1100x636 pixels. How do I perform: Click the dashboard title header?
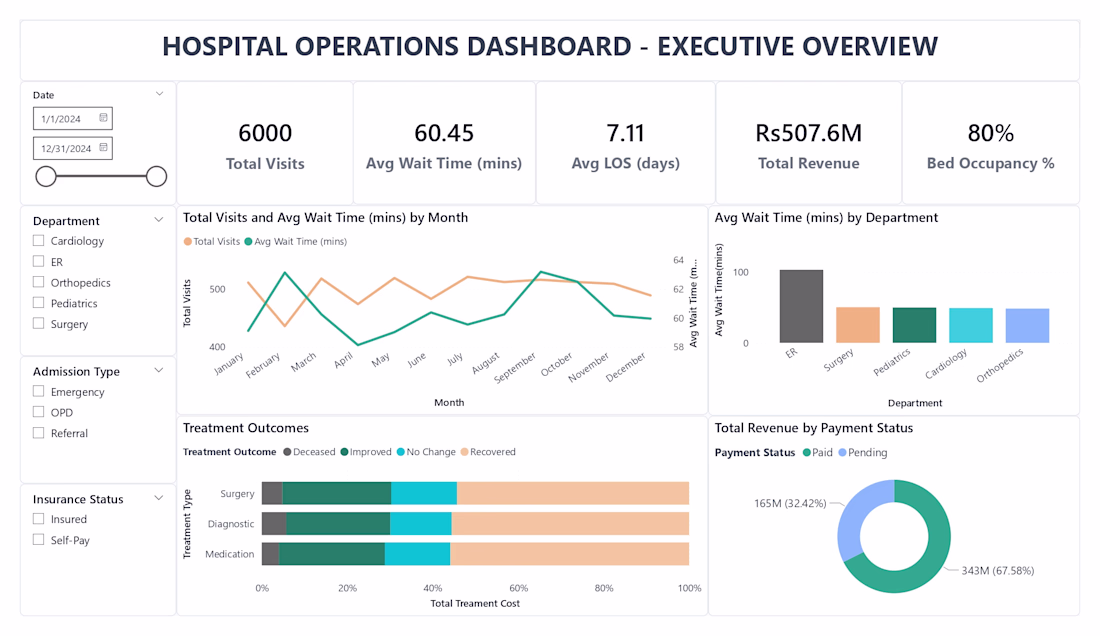pyautogui.click(x=550, y=46)
